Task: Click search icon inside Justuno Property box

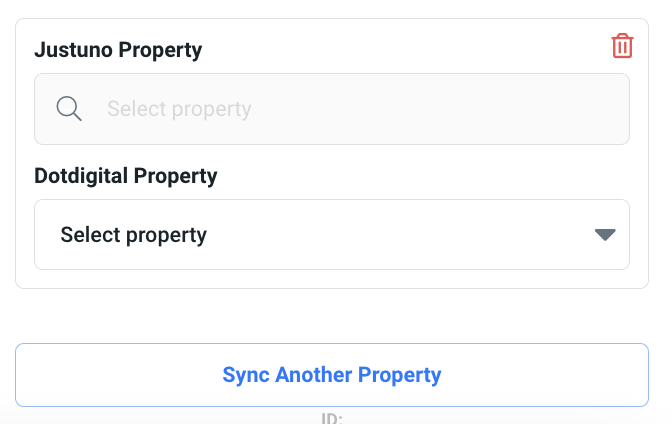Action: point(69,108)
